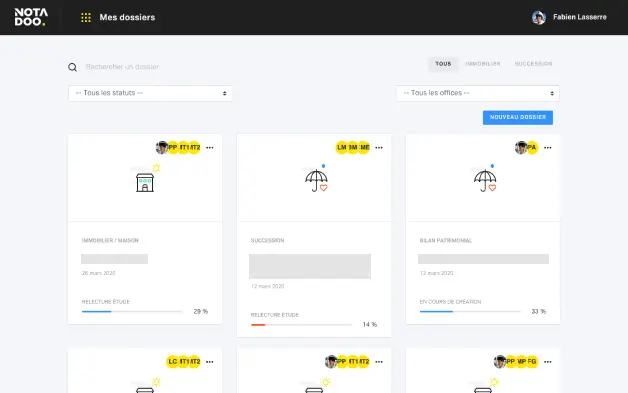The height and width of the screenshot is (393, 628).
Task: Select the TOUS filter tab
Action: (x=443, y=64)
